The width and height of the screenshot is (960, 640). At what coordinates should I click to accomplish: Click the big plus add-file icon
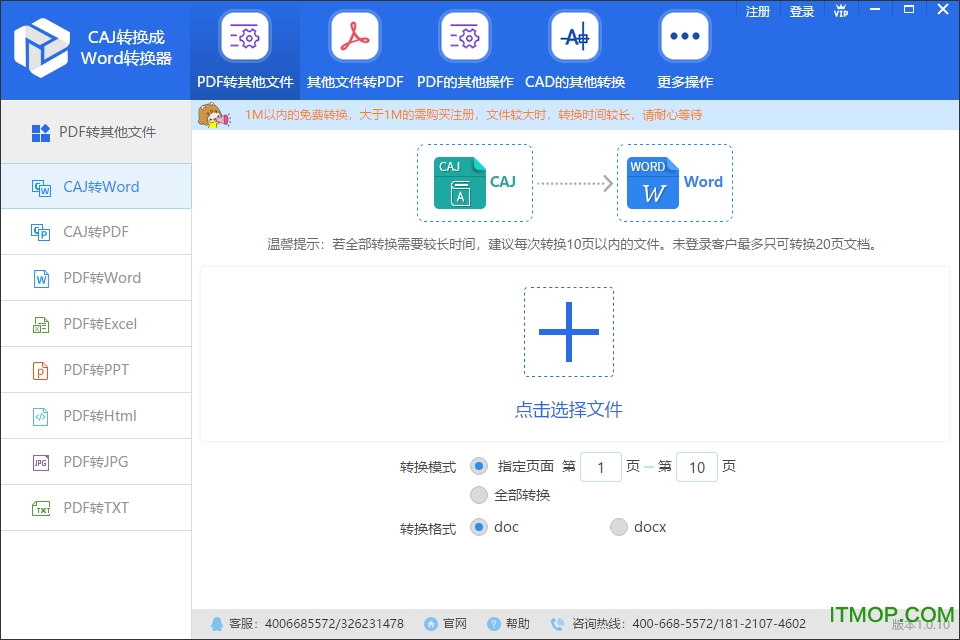pyautogui.click(x=568, y=332)
